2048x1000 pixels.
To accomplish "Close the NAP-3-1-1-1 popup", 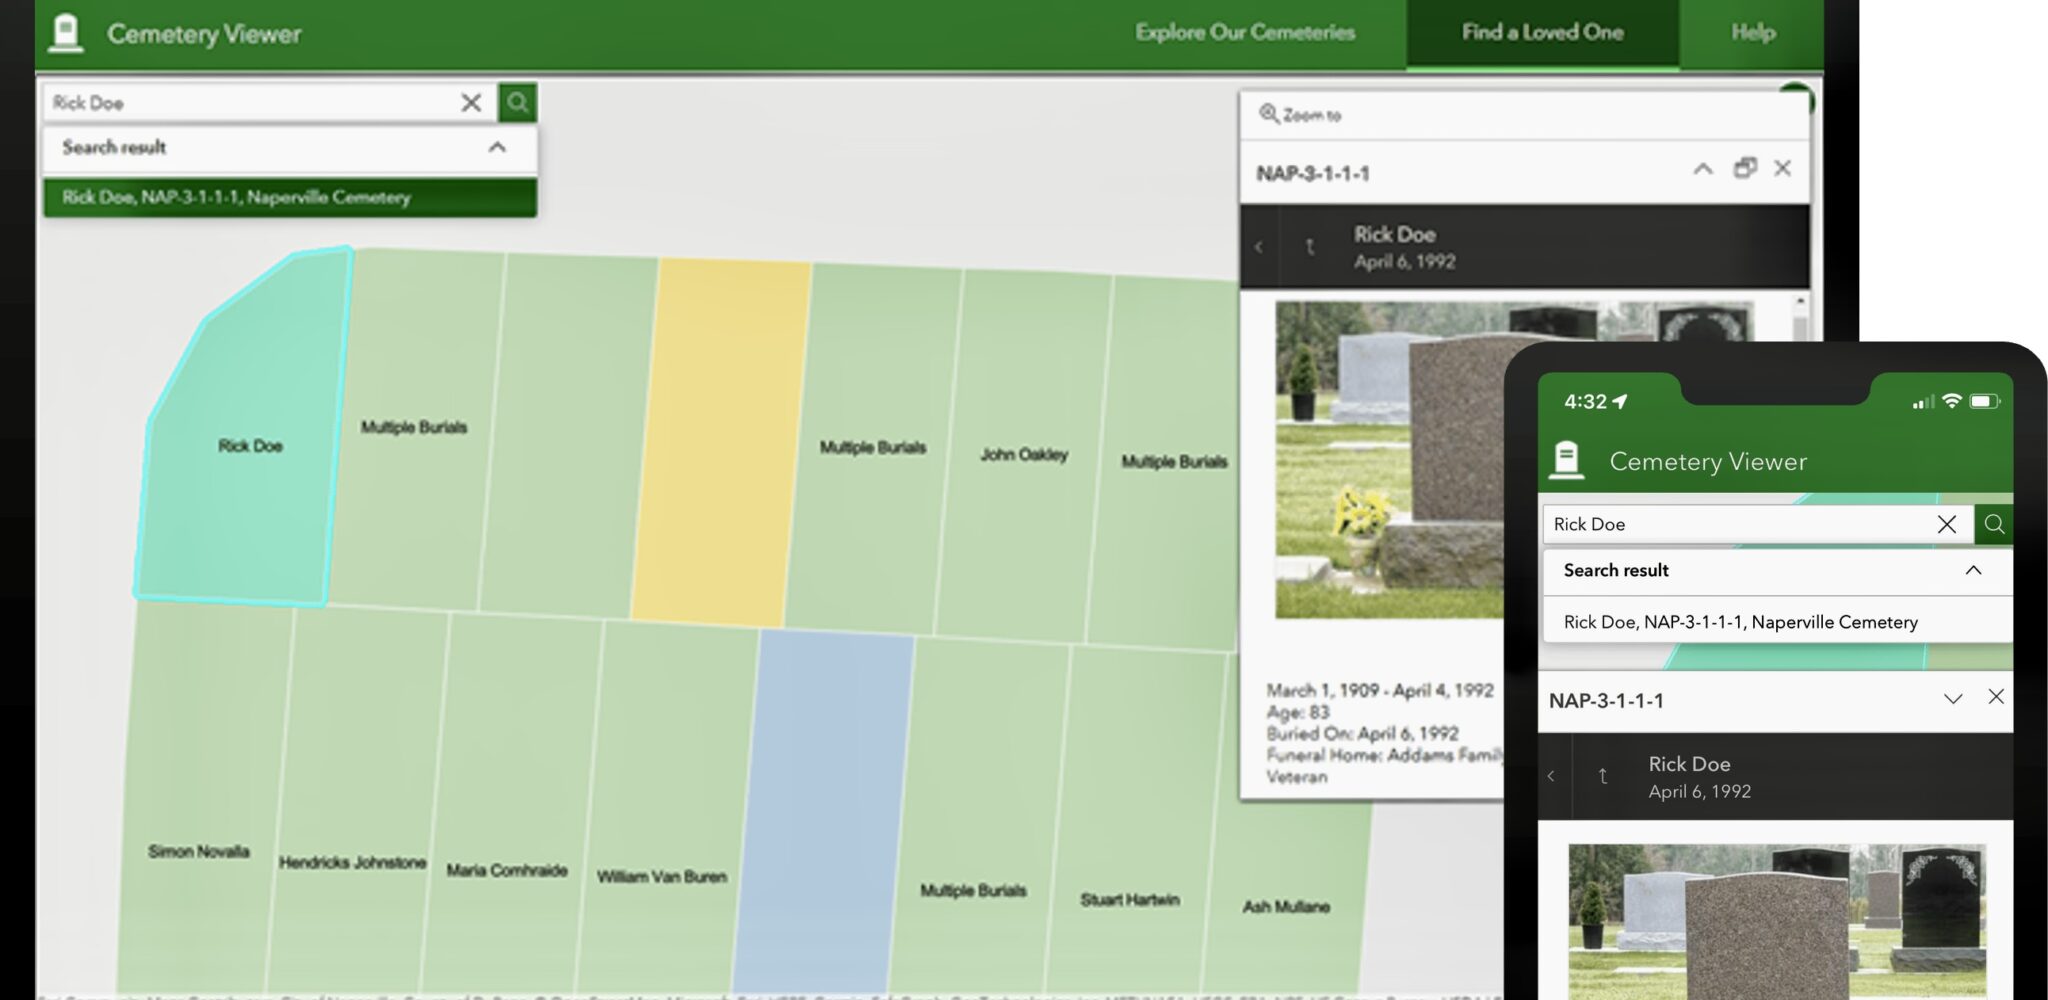I will click(1784, 169).
